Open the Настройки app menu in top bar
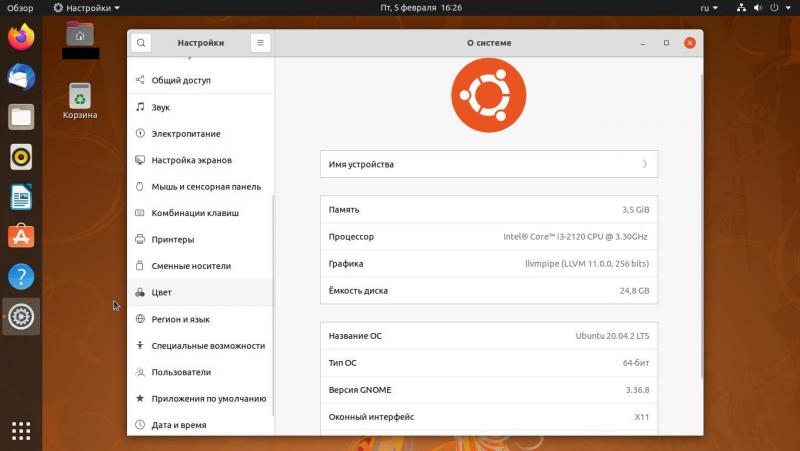 (87, 7)
